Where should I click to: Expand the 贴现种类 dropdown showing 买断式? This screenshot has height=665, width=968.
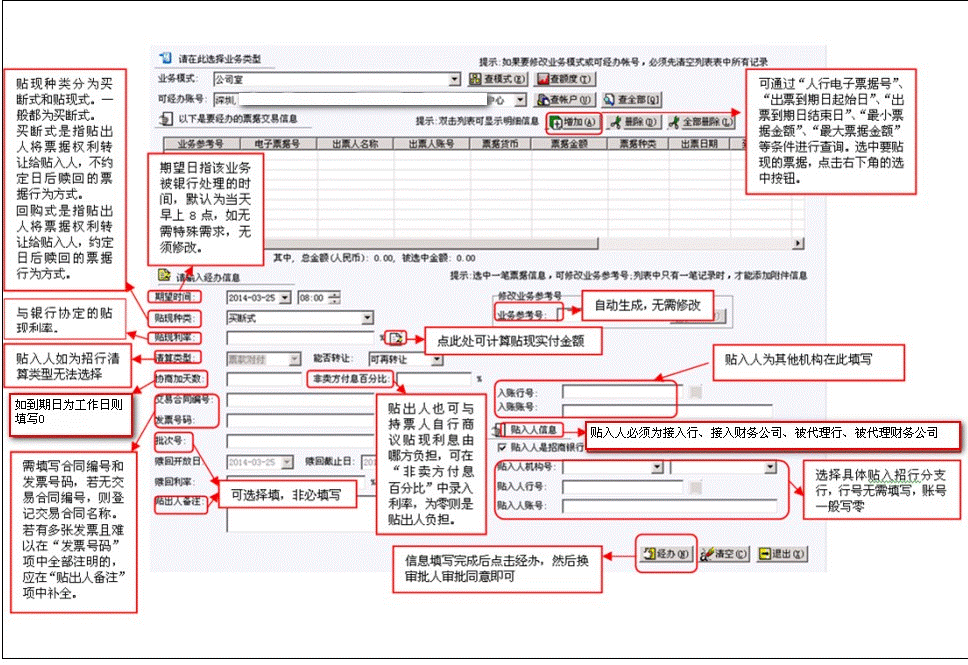pos(368,318)
